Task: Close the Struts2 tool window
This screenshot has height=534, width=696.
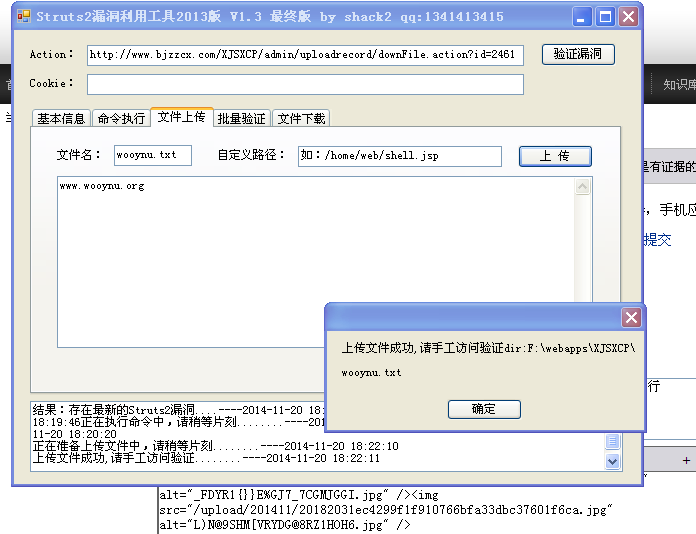Action: tap(629, 17)
